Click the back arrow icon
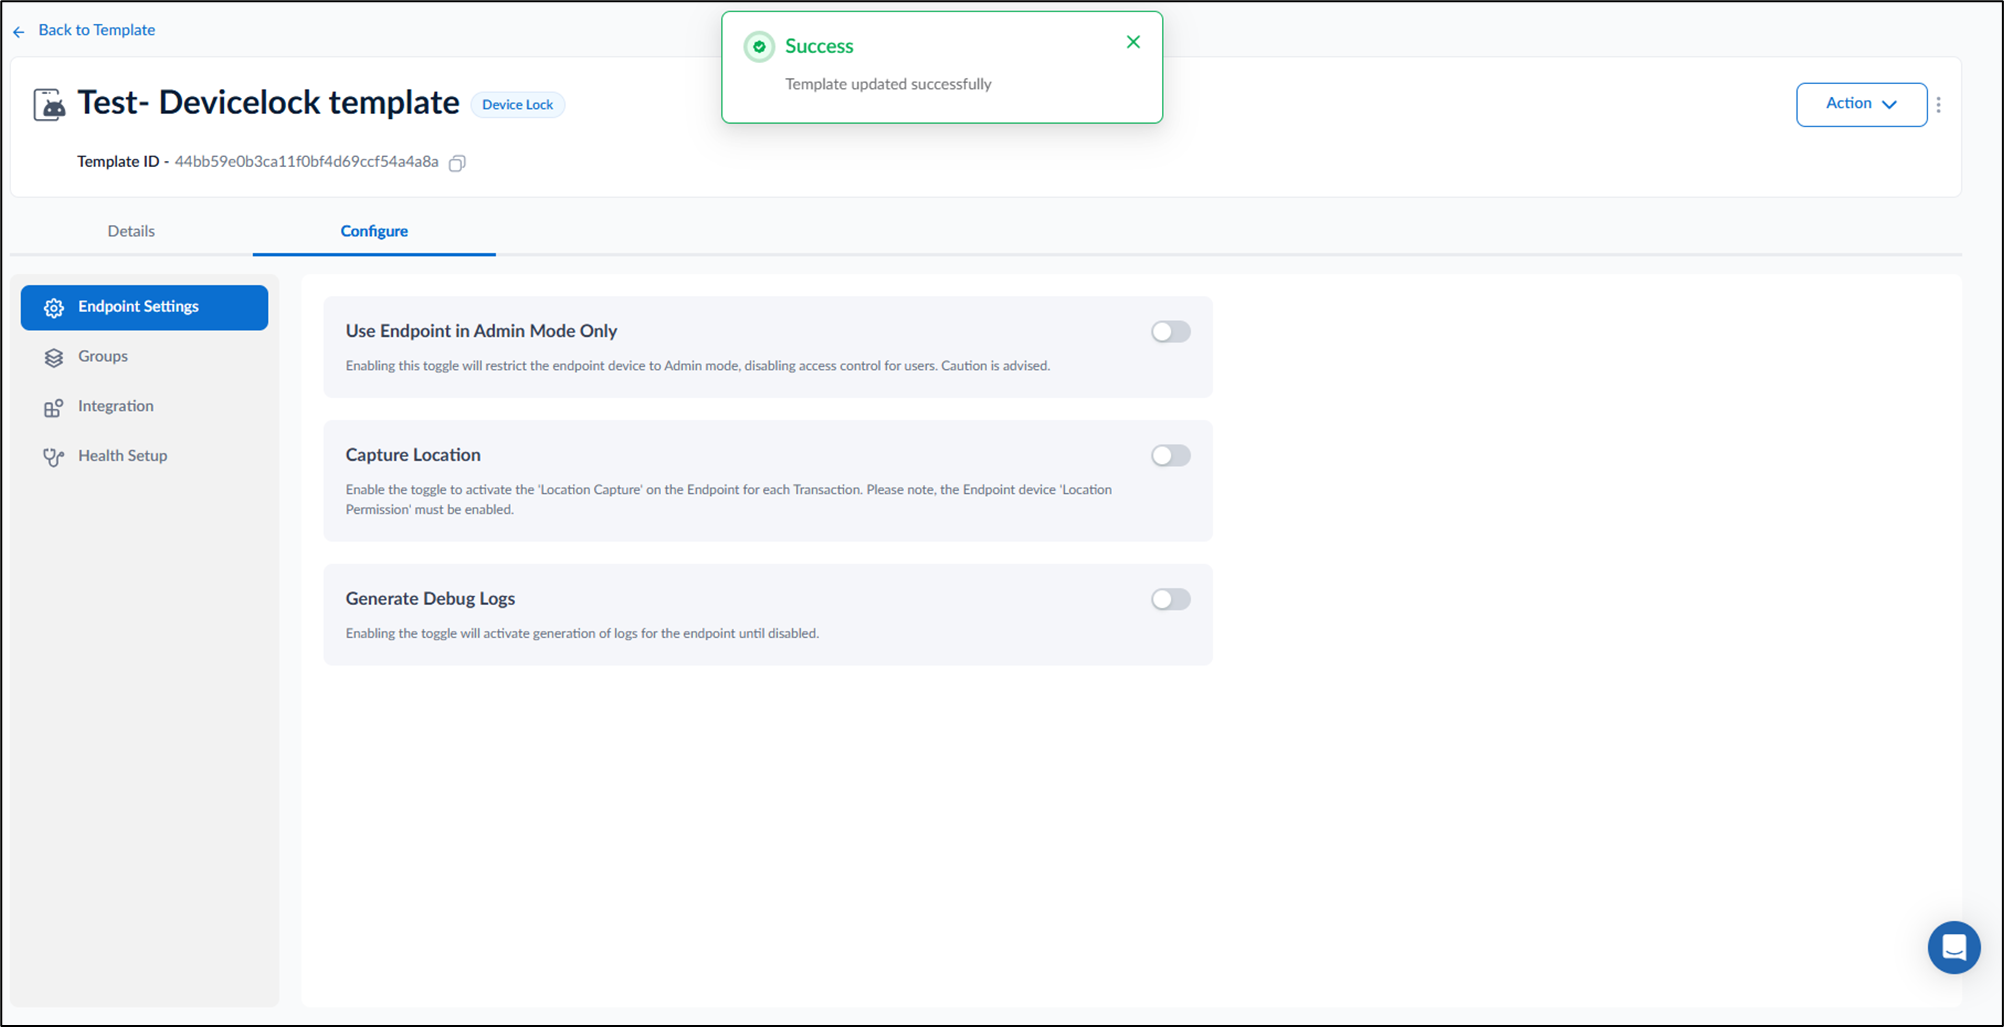 [19, 32]
